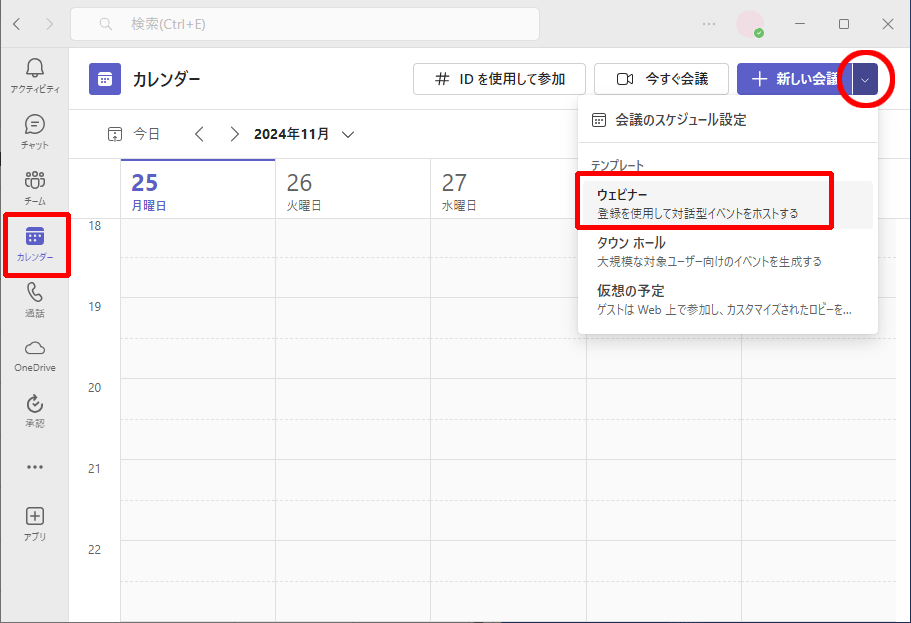
Task: Open settings and more menu in title bar
Action: click(x=709, y=23)
